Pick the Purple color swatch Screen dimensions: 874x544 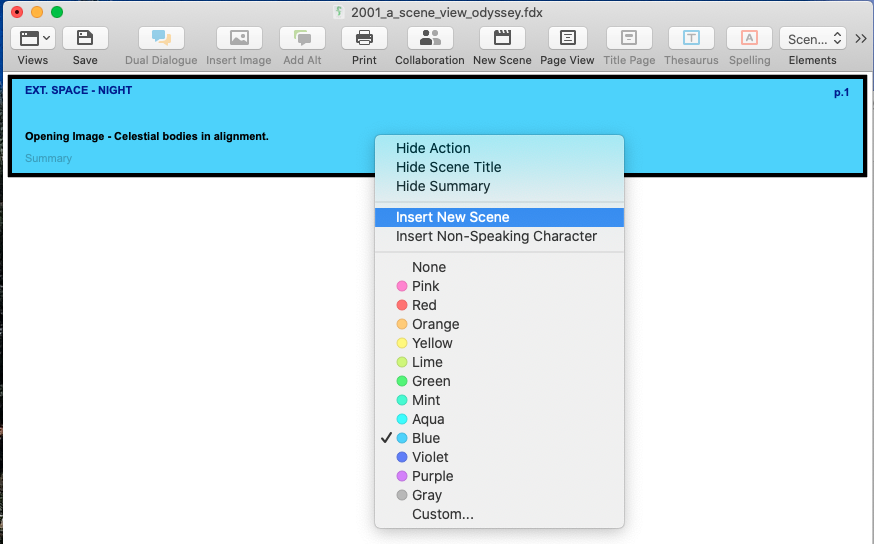[x=432, y=476]
